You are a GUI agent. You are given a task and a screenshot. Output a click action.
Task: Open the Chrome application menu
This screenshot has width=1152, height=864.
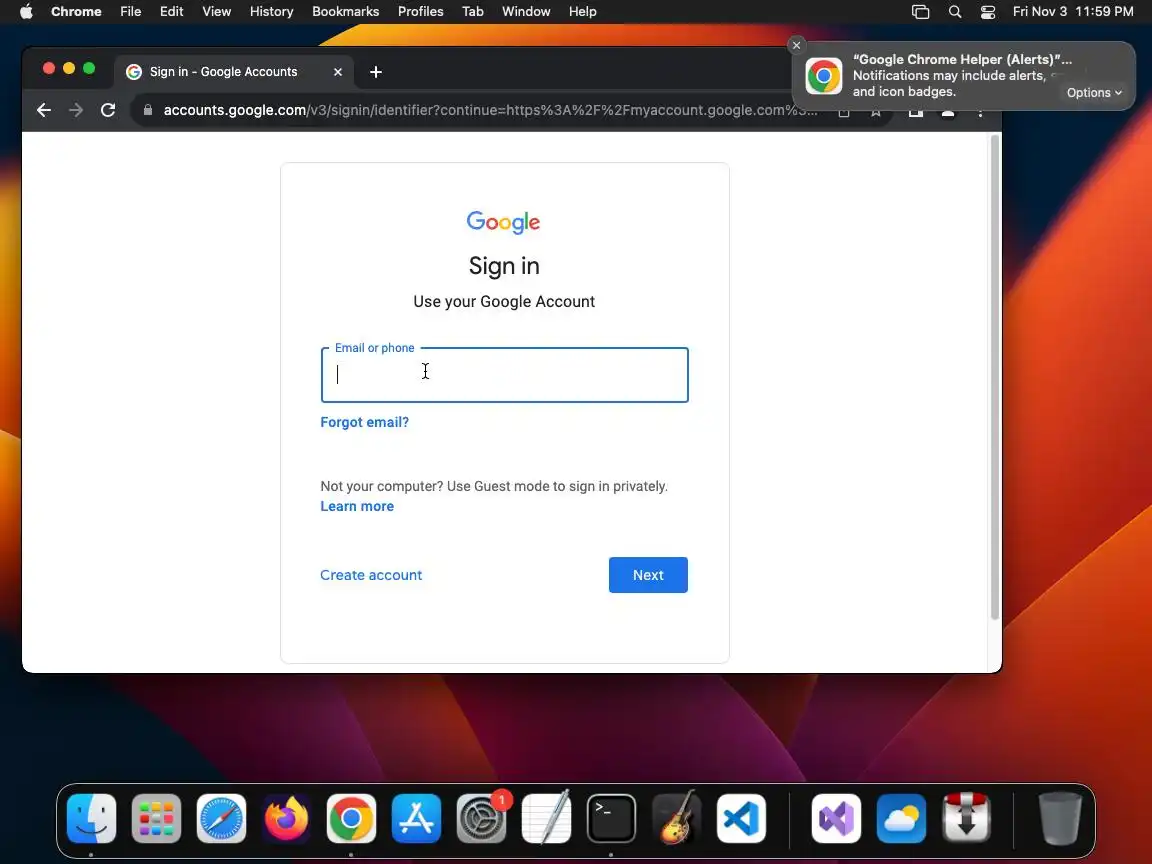(76, 12)
